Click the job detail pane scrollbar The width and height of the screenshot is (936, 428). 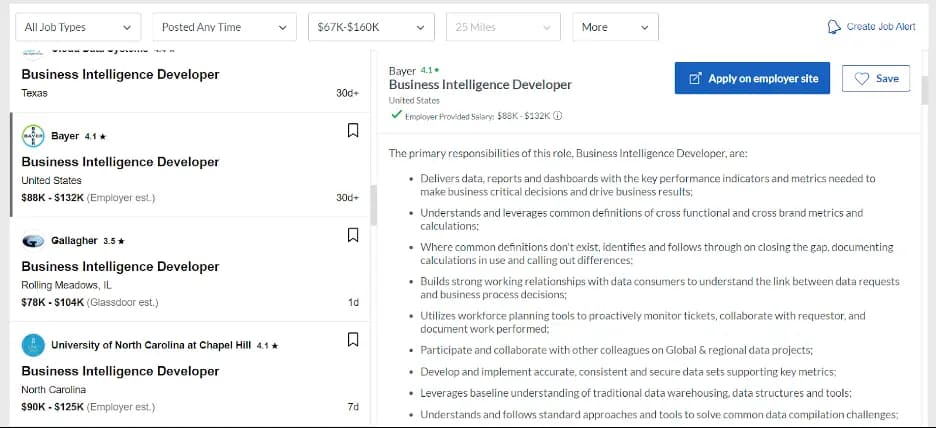click(925, 90)
